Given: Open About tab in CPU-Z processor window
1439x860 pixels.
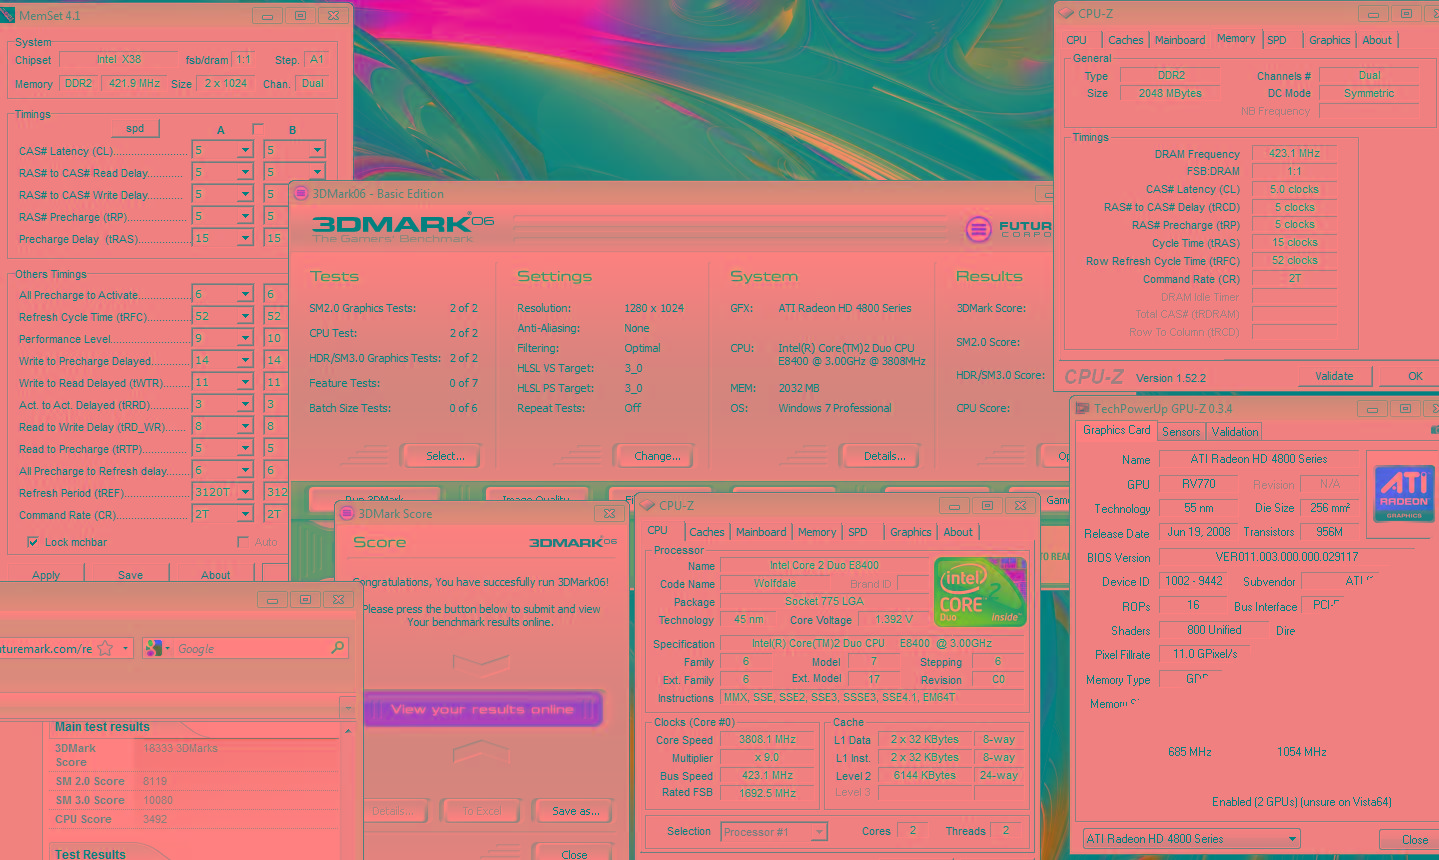Looking at the screenshot, I should point(958,532).
